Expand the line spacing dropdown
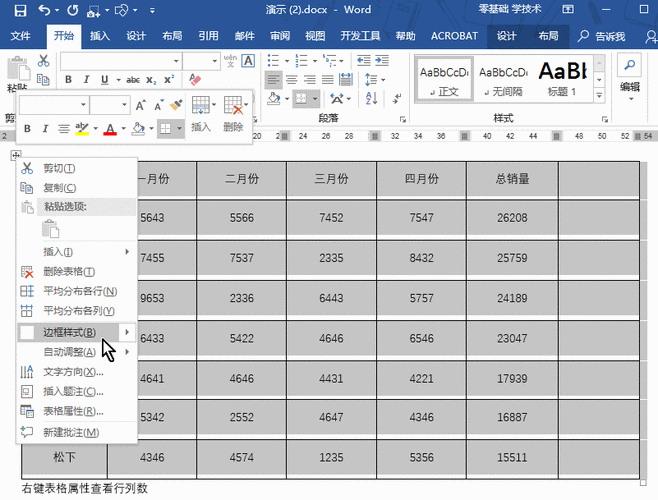 pos(383,80)
